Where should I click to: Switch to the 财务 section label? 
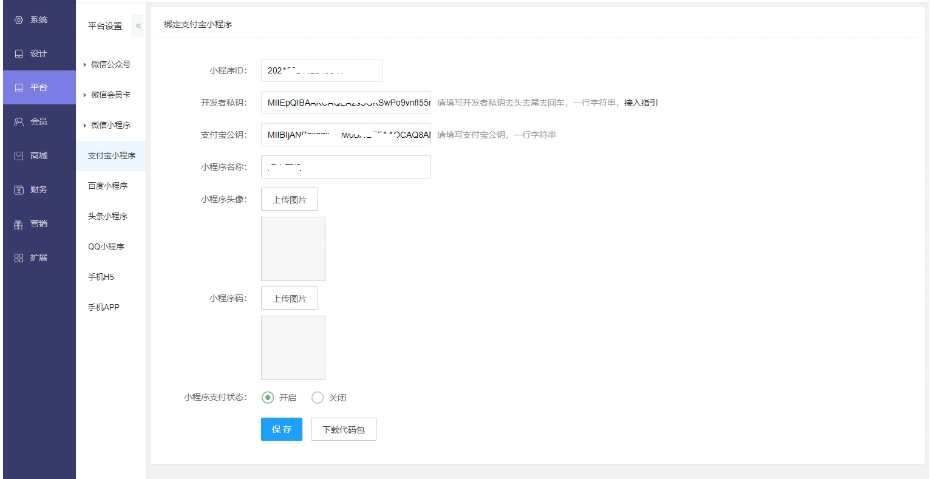coord(39,190)
